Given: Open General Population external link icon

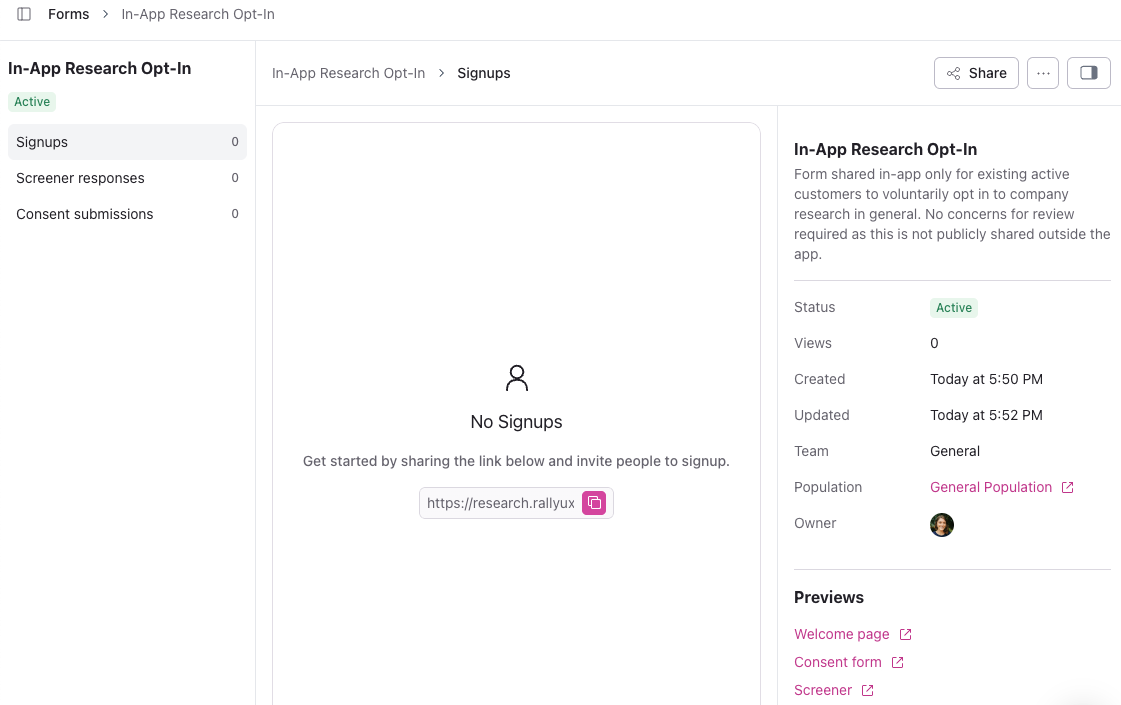Looking at the screenshot, I should 1068,488.
